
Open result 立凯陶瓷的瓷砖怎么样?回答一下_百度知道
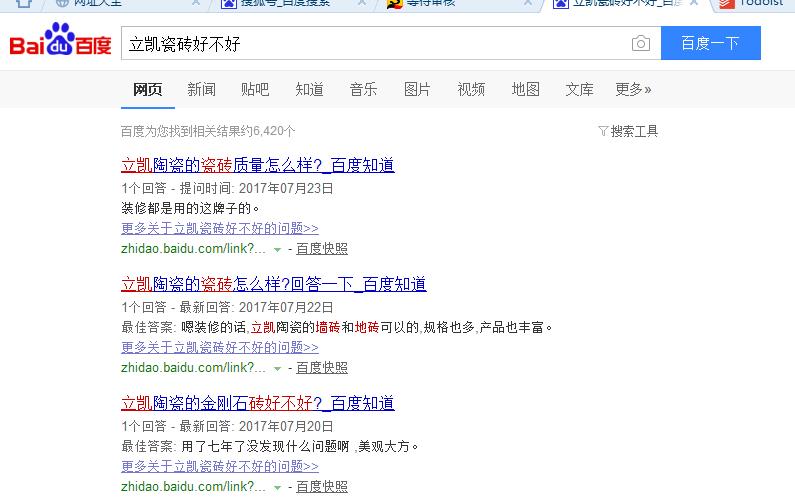pos(274,284)
